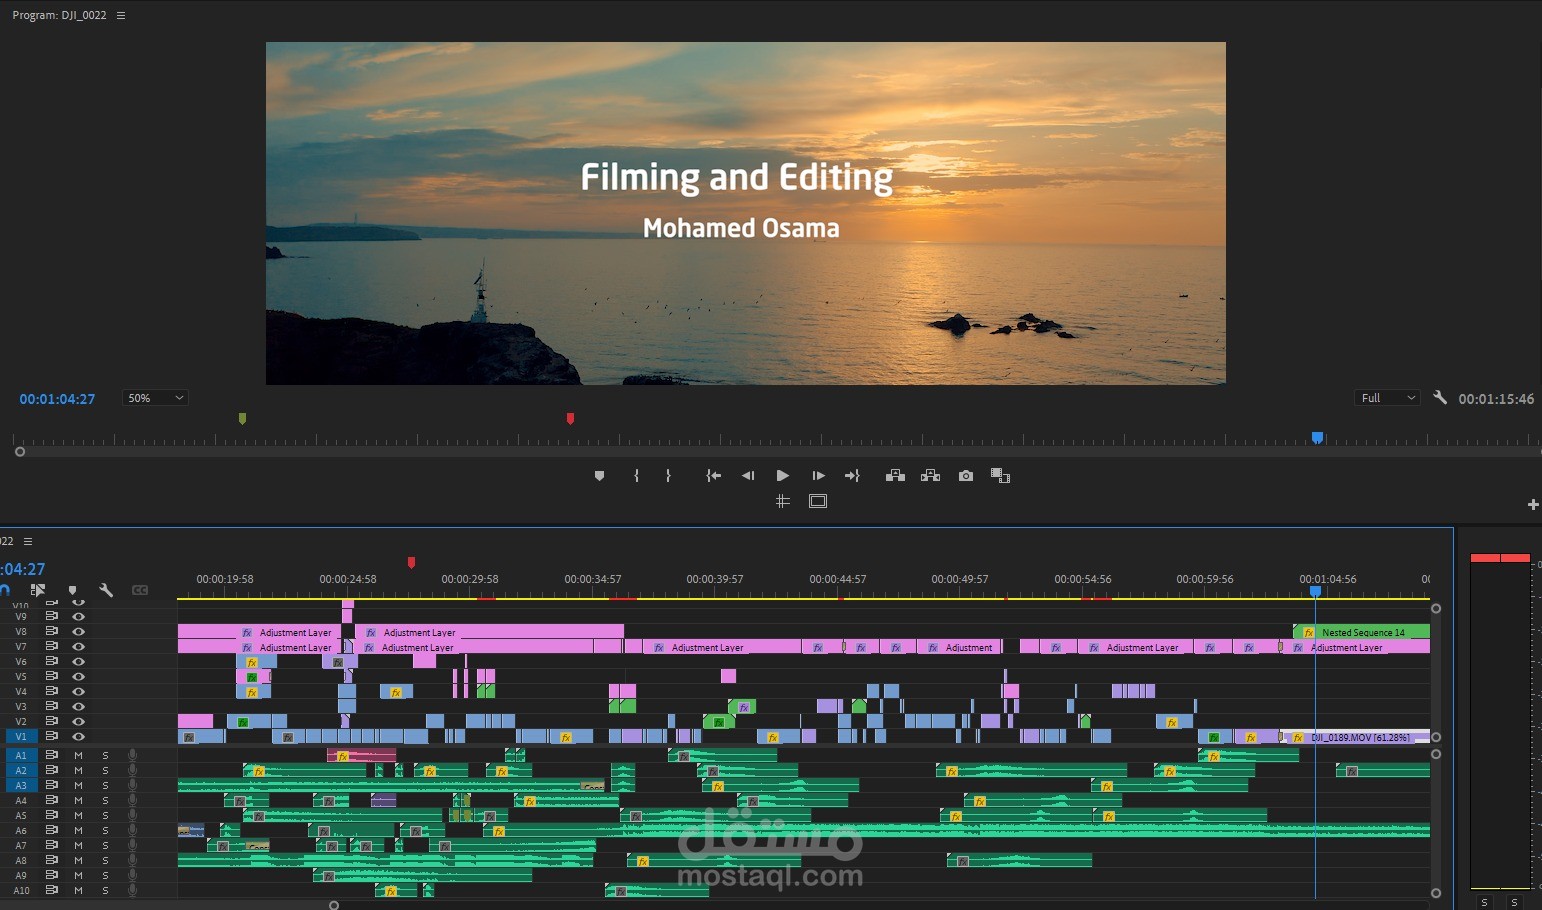
Task: Toggle sync lock for track A4
Action: pyautogui.click(x=52, y=801)
